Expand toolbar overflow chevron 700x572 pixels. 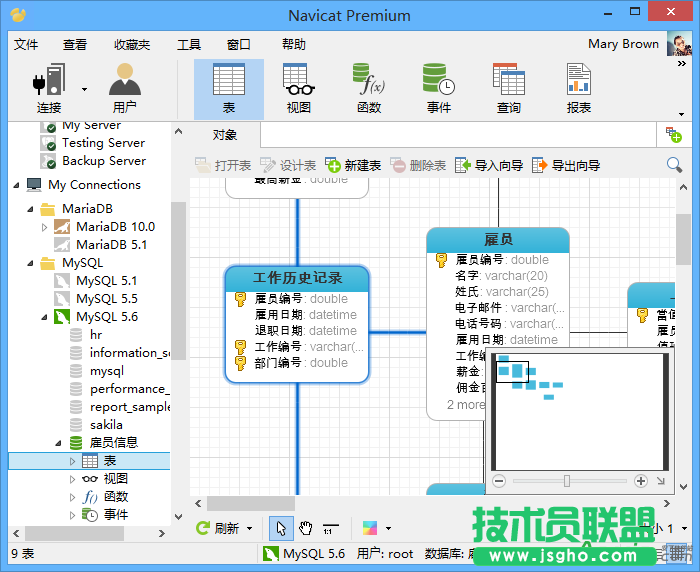click(x=682, y=64)
